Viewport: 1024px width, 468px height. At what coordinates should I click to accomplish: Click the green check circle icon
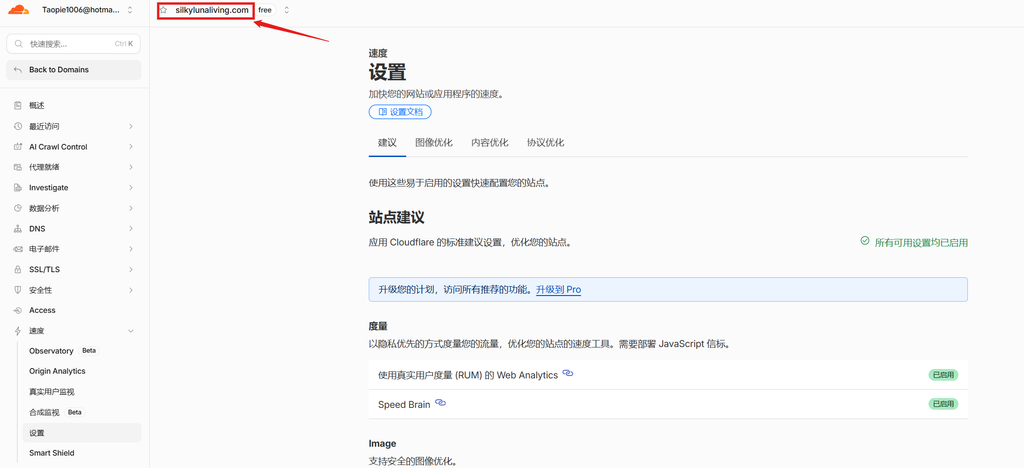(x=865, y=242)
